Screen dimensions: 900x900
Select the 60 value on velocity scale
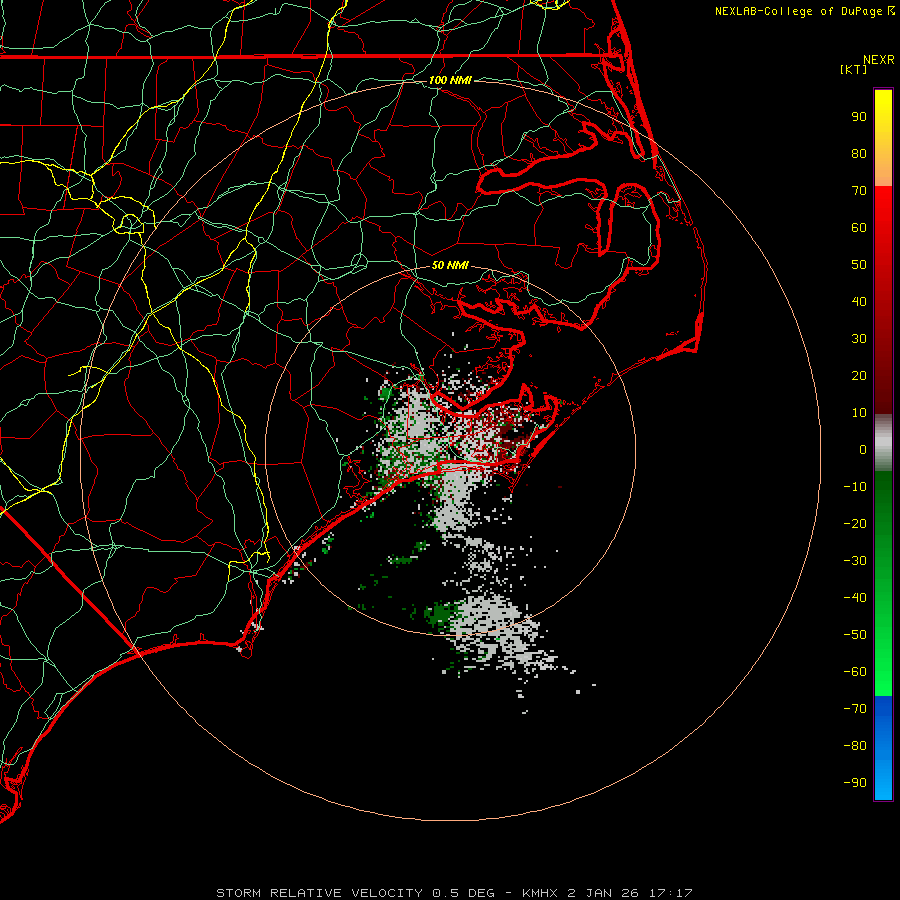(x=859, y=228)
